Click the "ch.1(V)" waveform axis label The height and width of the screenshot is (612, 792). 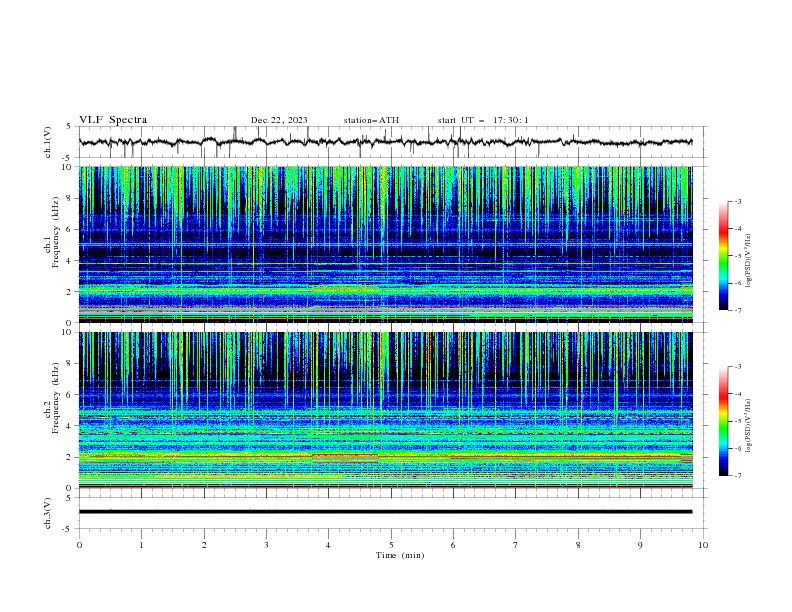click(48, 142)
